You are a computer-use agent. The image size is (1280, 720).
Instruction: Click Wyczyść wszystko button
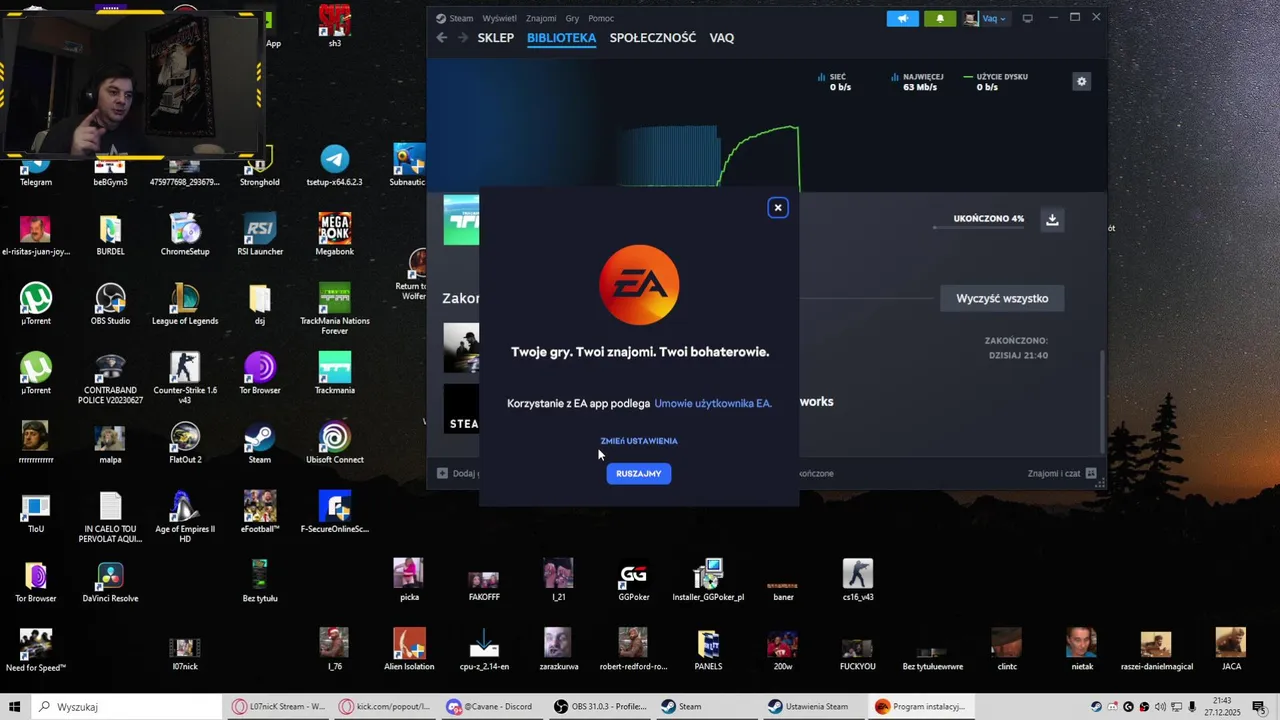1002,298
